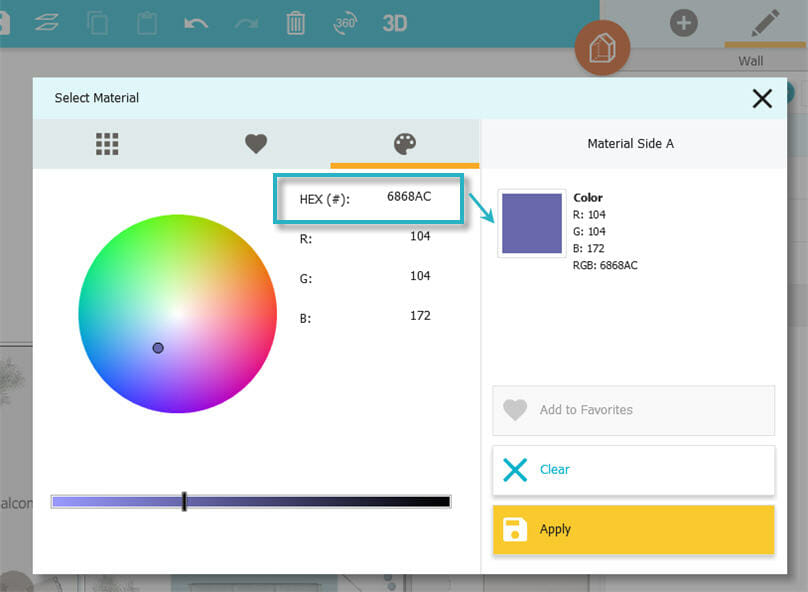Click the HEX color value field
The image size is (808, 592).
tap(409, 197)
